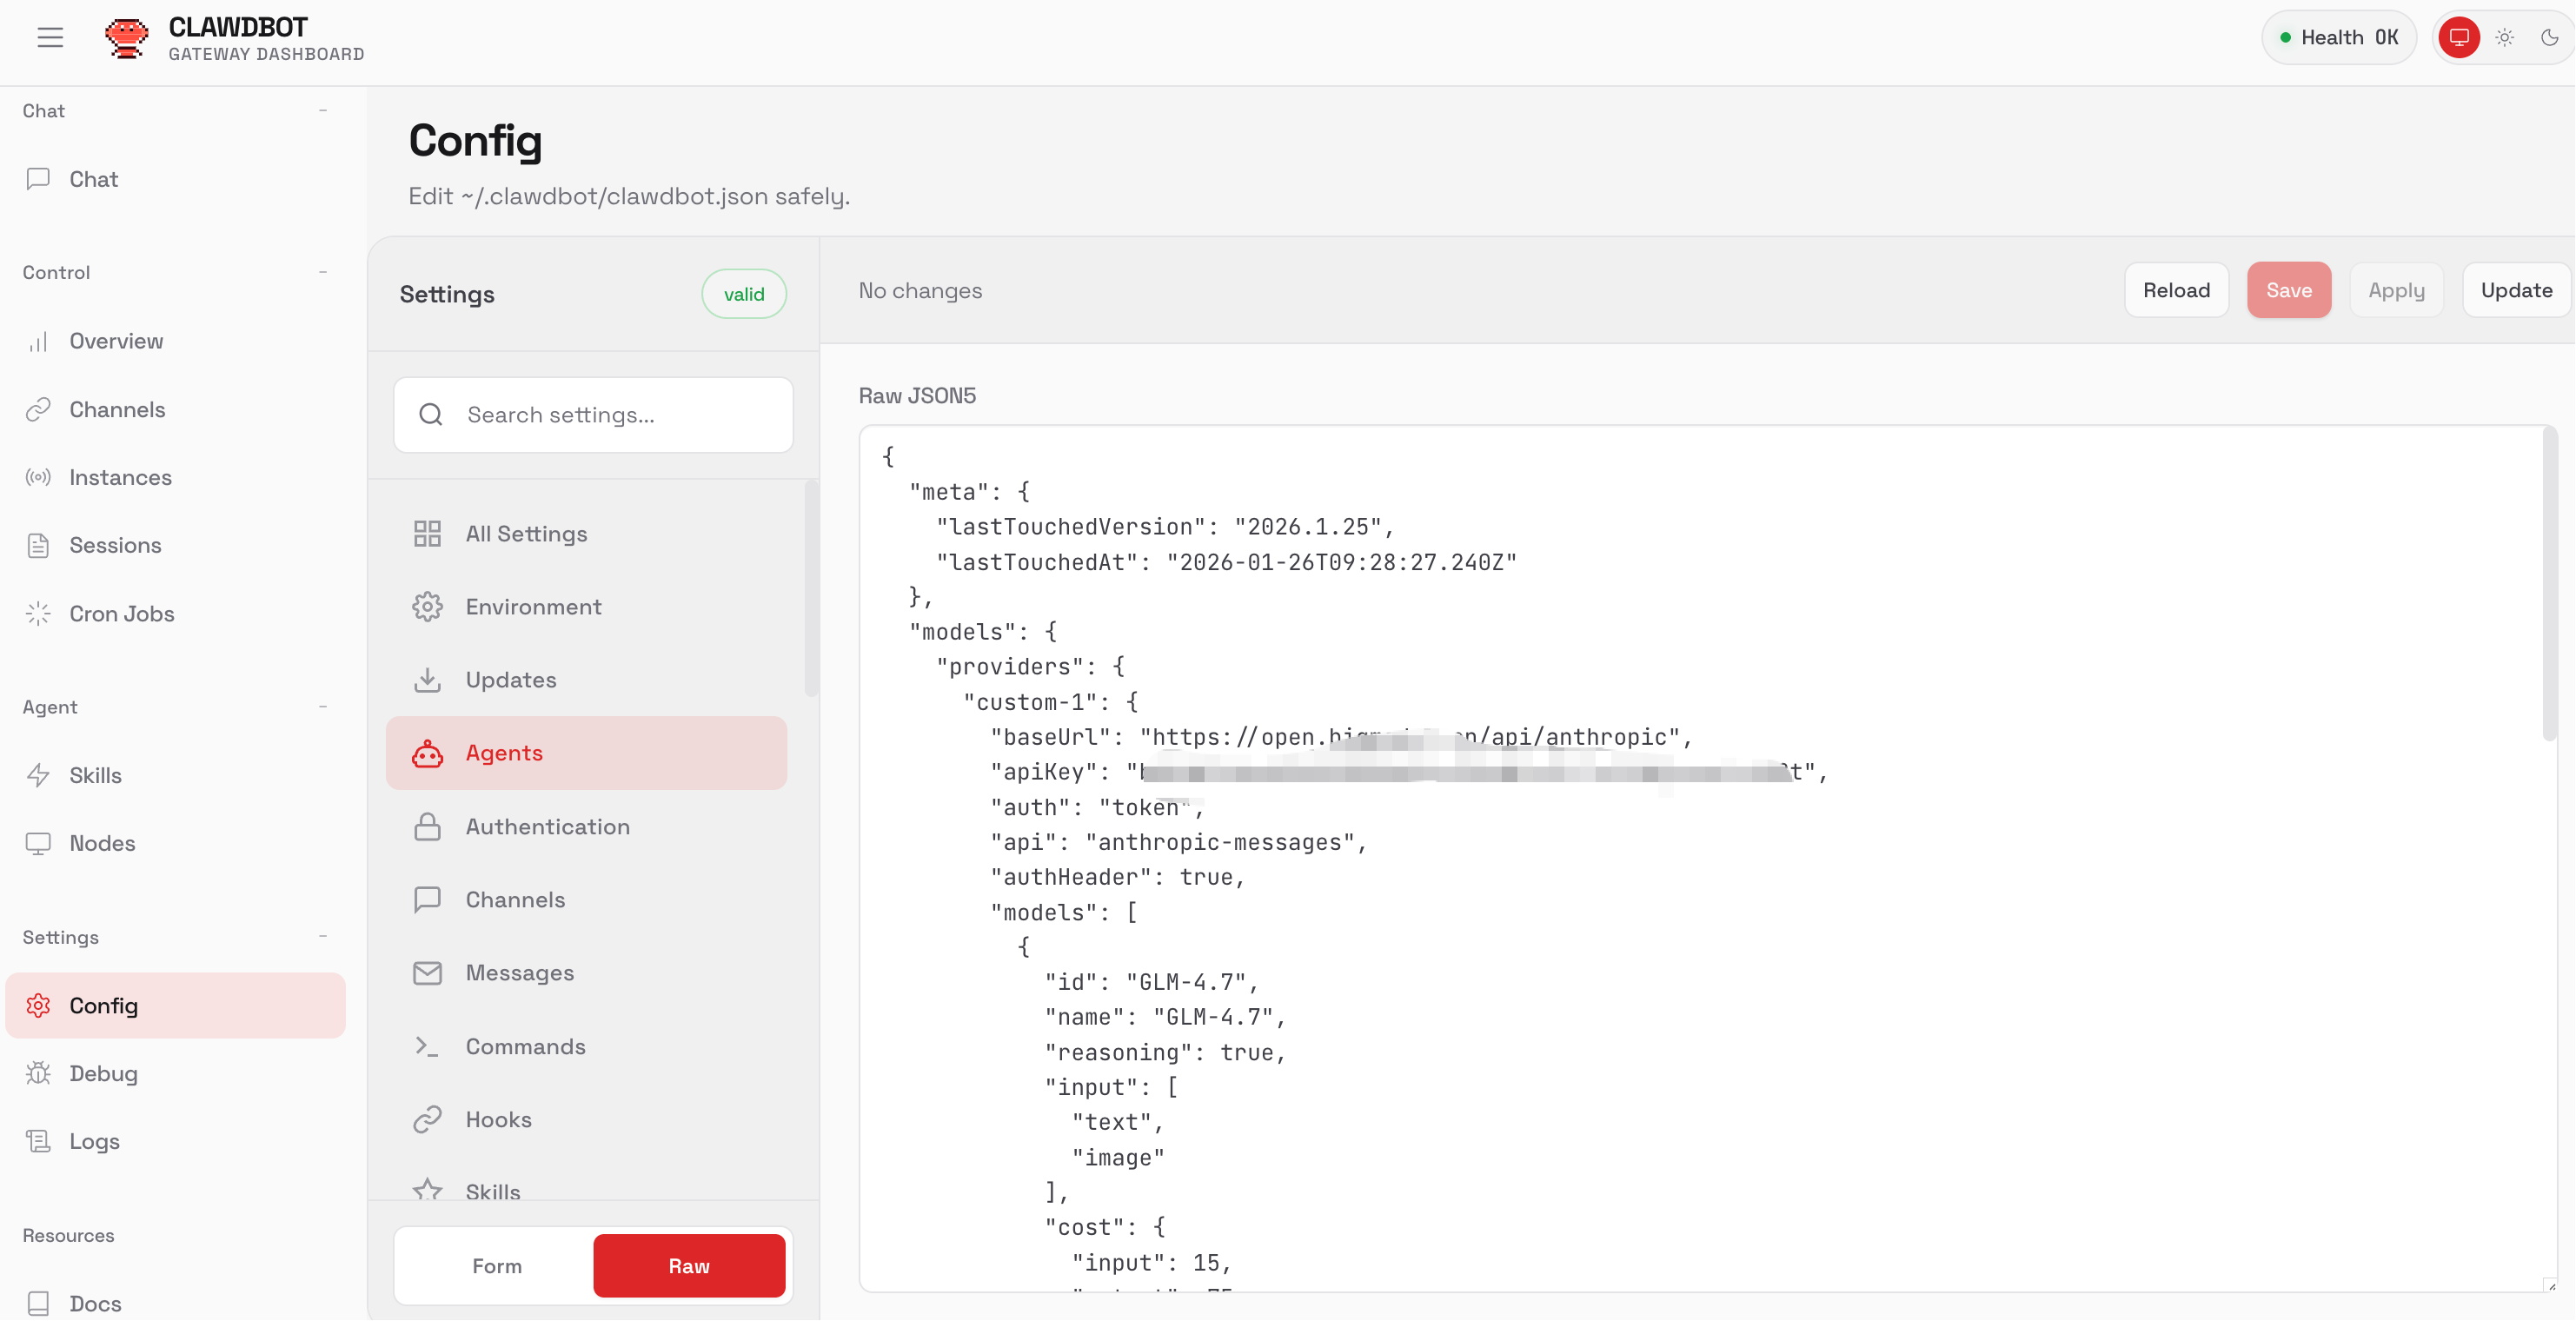Select the dark theme moon icon

(2549, 38)
